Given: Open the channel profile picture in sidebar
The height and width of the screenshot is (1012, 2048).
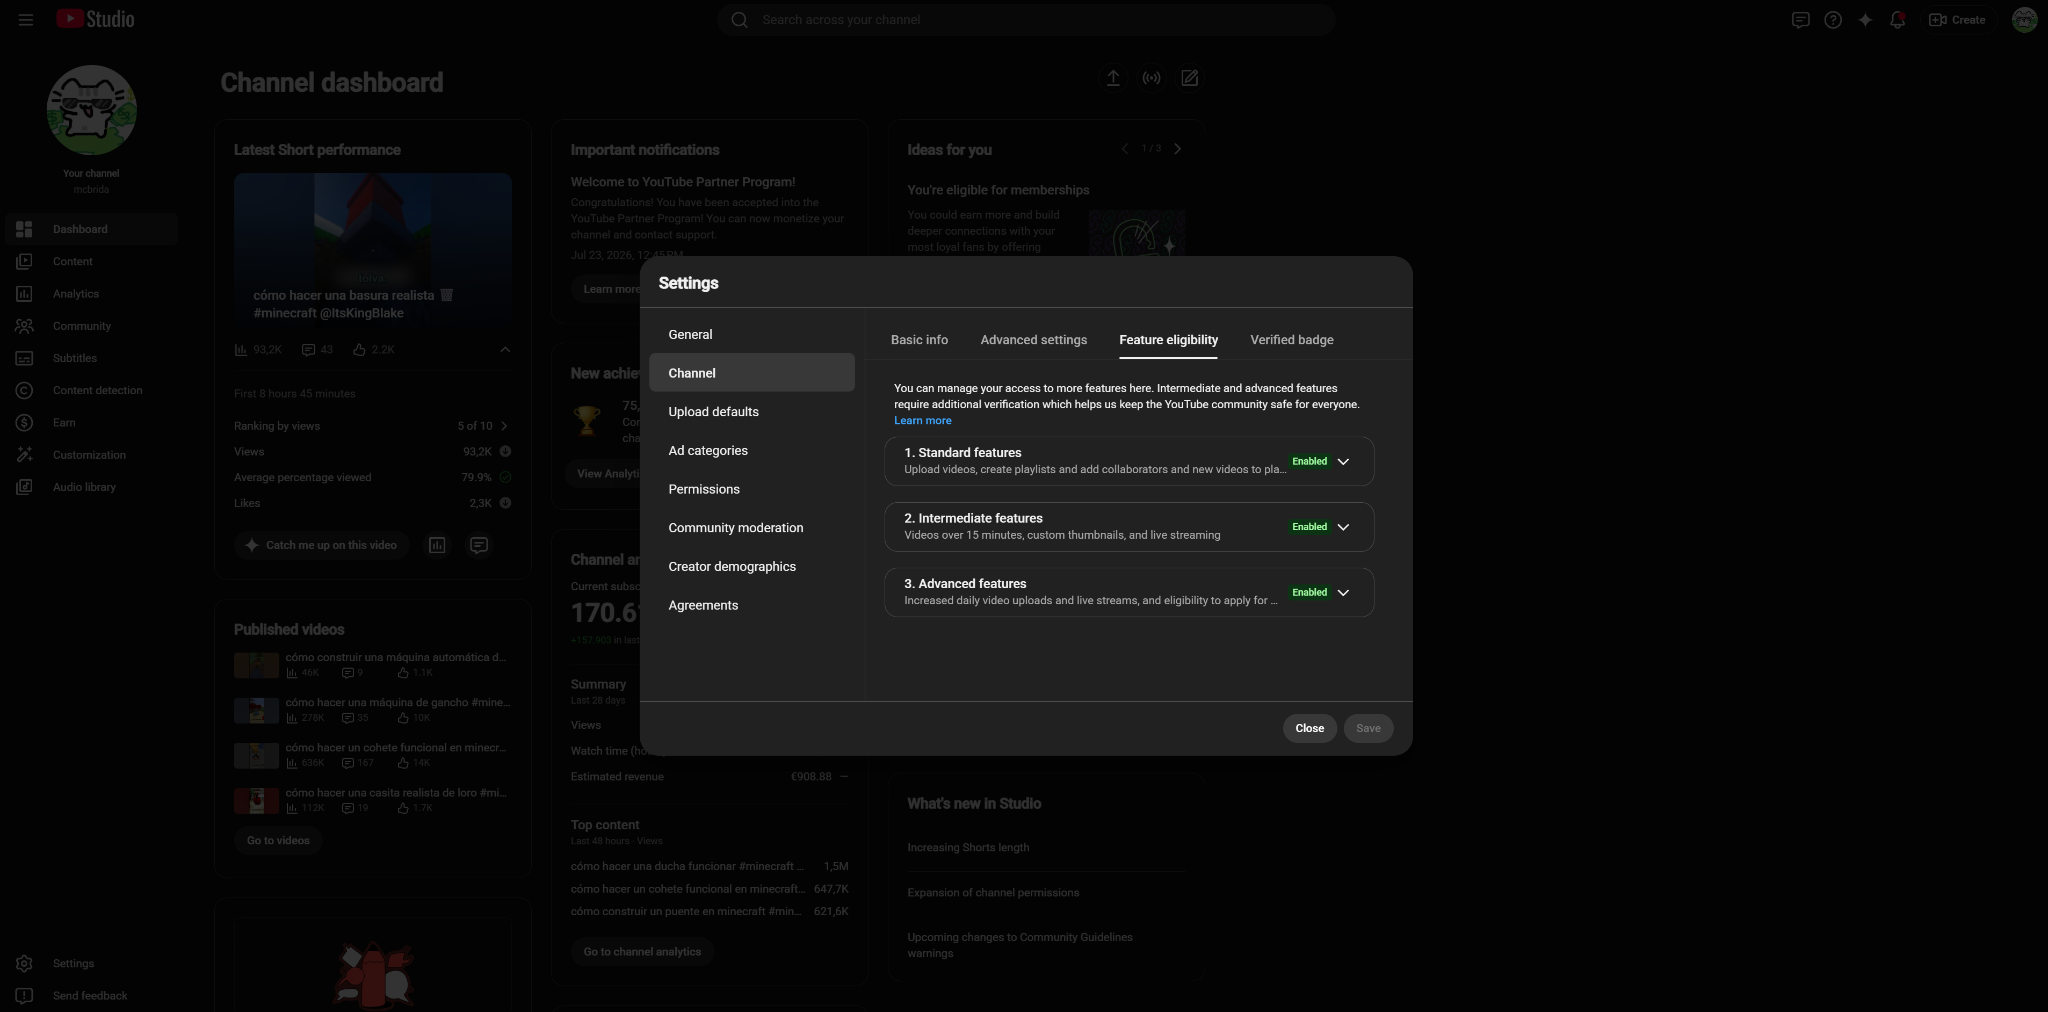Looking at the screenshot, I should [91, 110].
